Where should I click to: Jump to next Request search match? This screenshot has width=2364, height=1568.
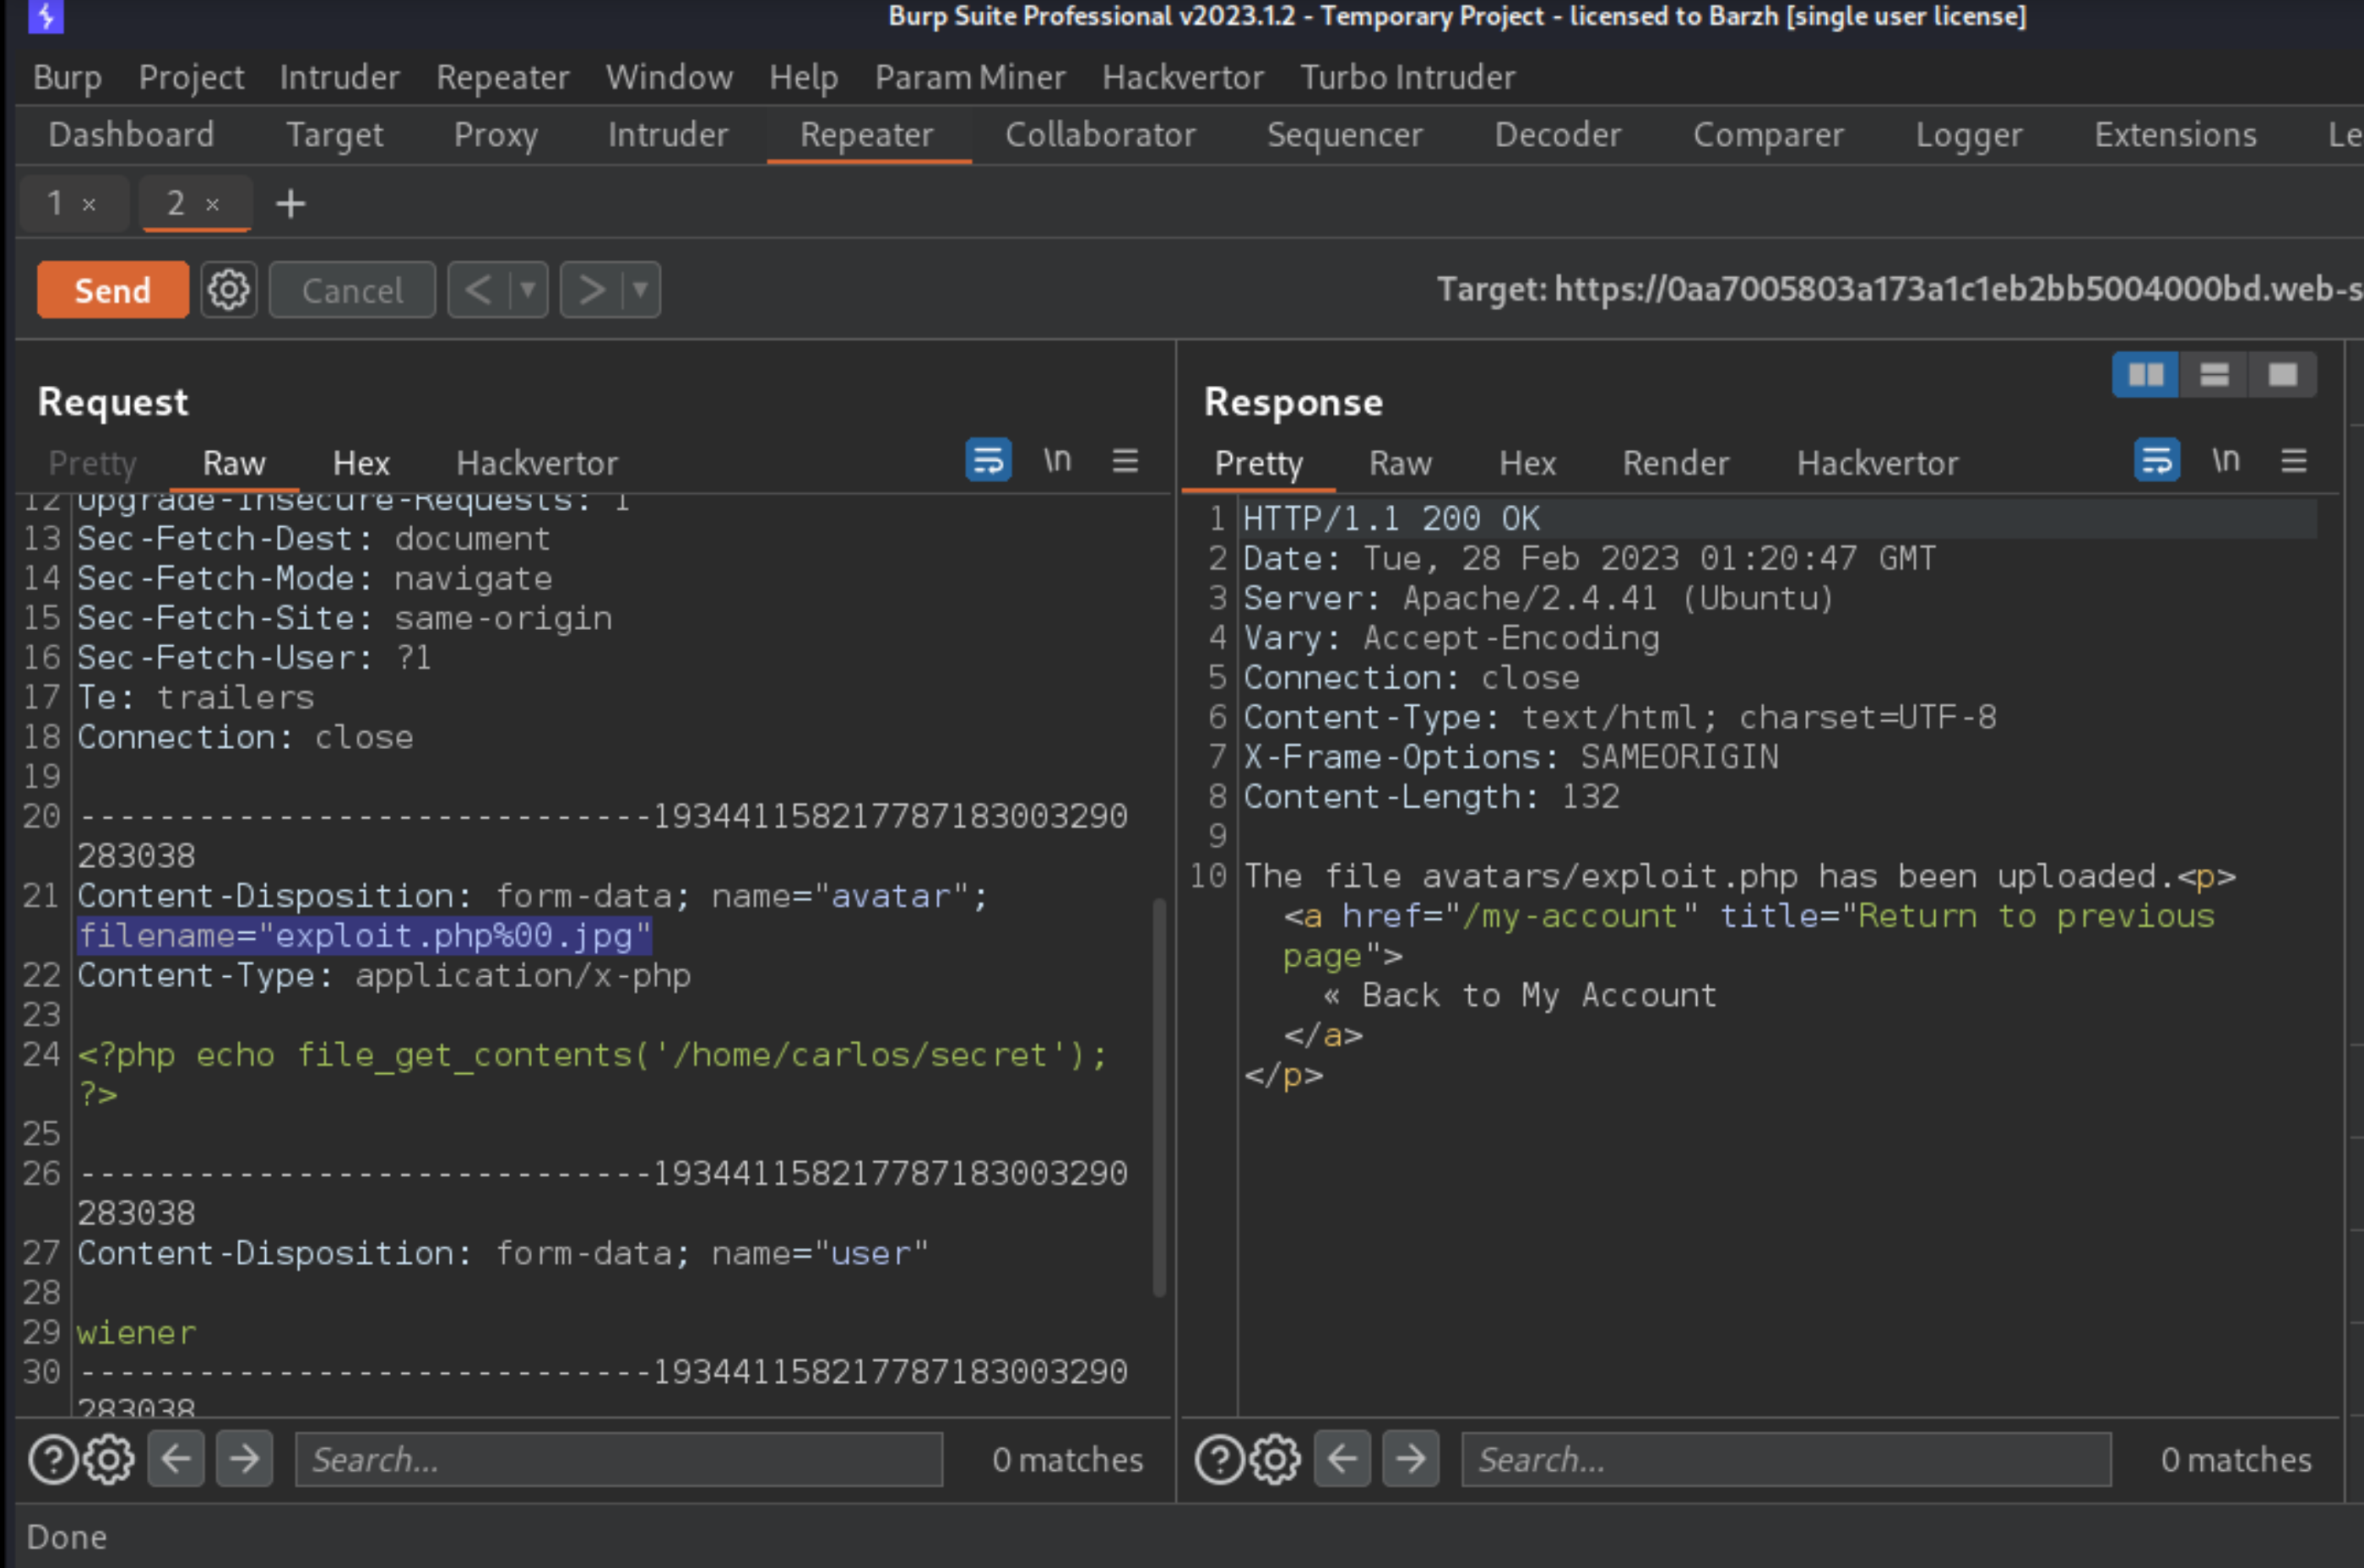pyautogui.click(x=244, y=1459)
